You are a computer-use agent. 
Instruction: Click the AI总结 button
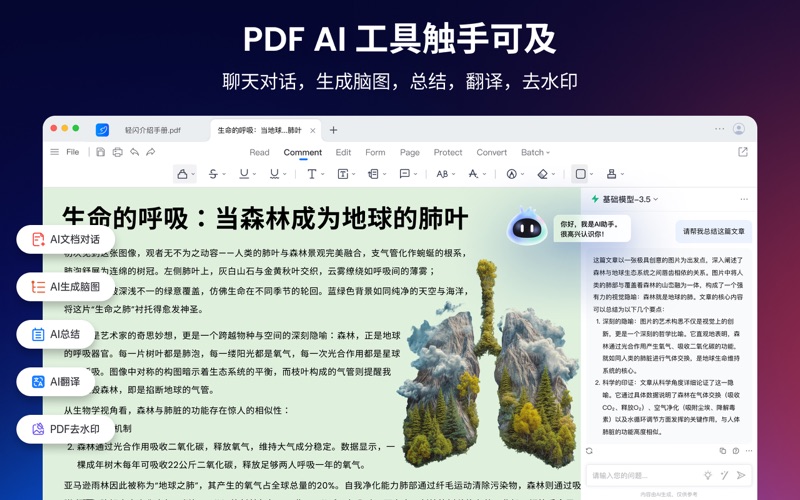(x=56, y=334)
